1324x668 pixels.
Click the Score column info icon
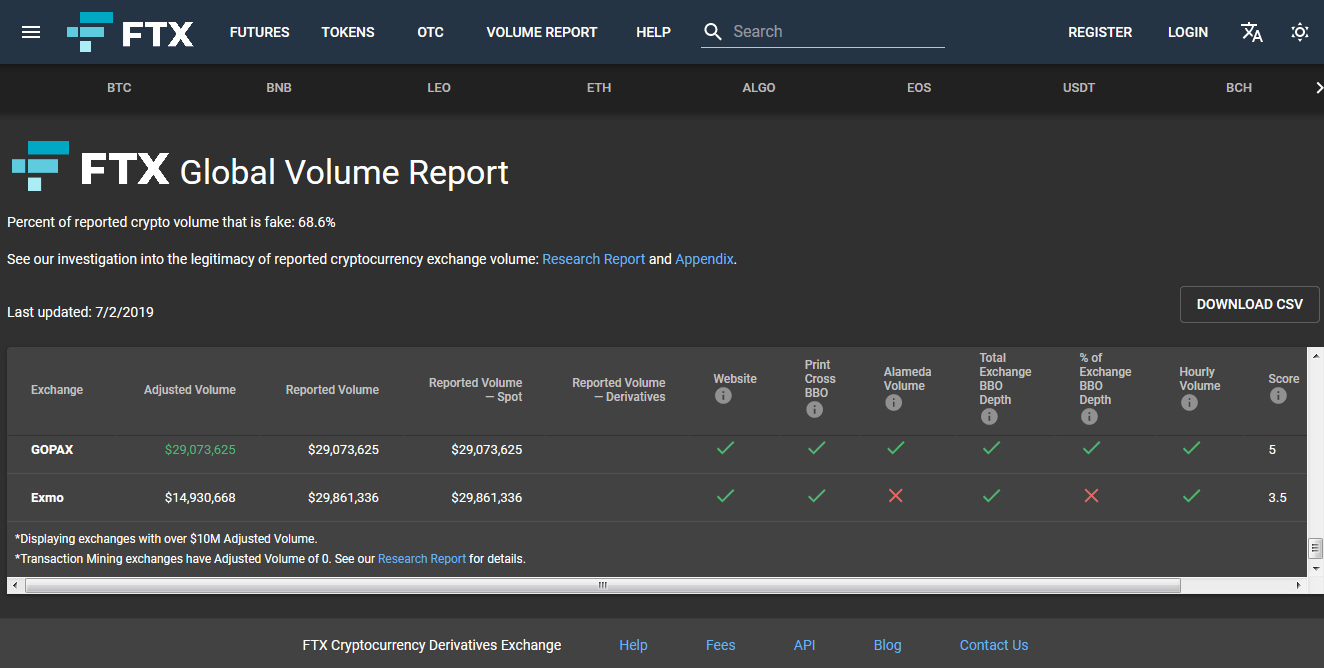1278,394
